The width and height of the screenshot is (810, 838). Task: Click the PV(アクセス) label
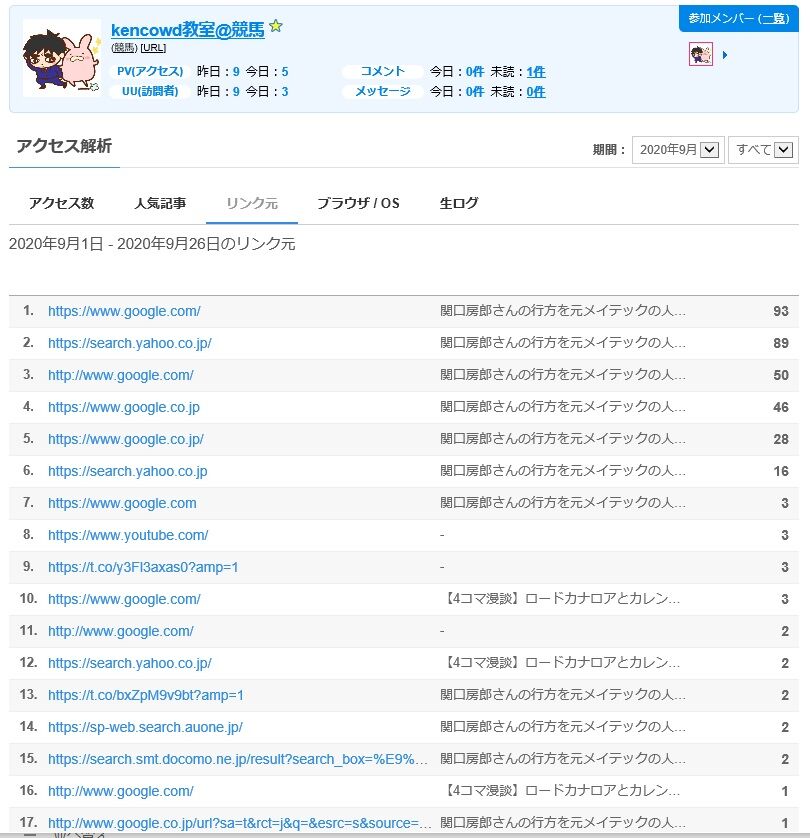tap(150, 72)
